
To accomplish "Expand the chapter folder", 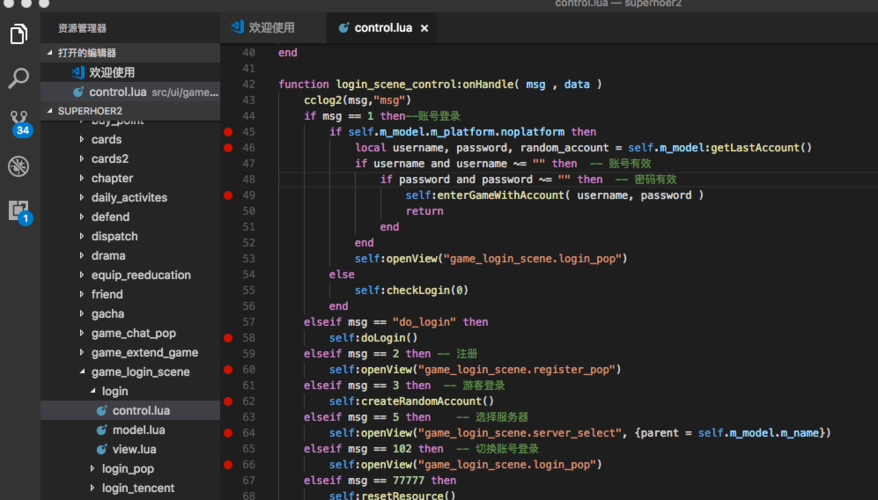I will 130,178.
